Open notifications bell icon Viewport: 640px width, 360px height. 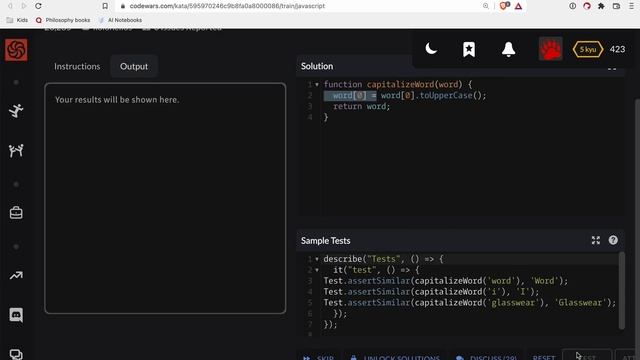click(x=508, y=49)
